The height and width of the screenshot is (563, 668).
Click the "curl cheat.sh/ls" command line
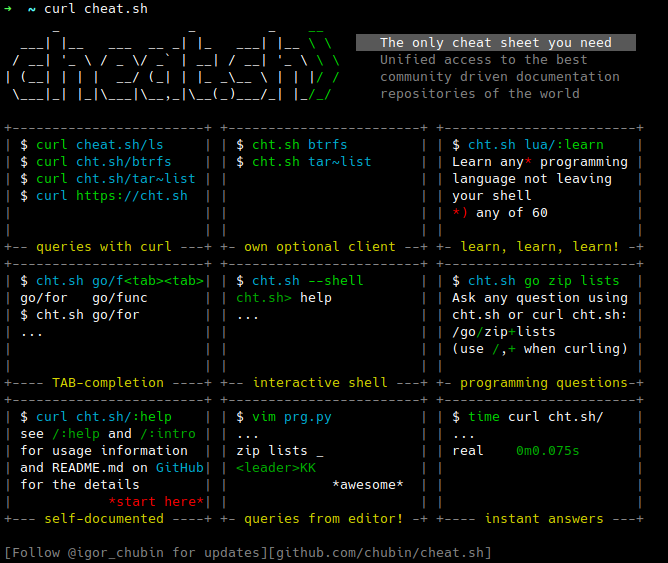[106, 145]
